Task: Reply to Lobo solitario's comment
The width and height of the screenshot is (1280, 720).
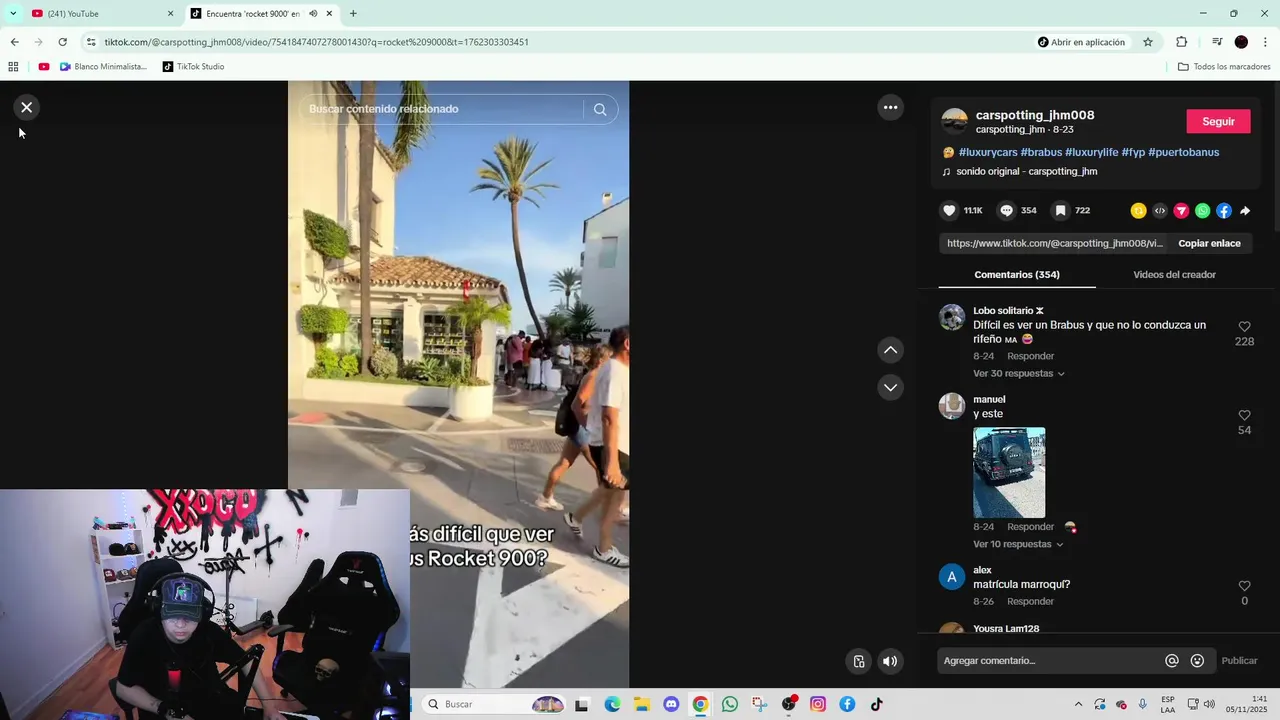Action: tap(1030, 356)
